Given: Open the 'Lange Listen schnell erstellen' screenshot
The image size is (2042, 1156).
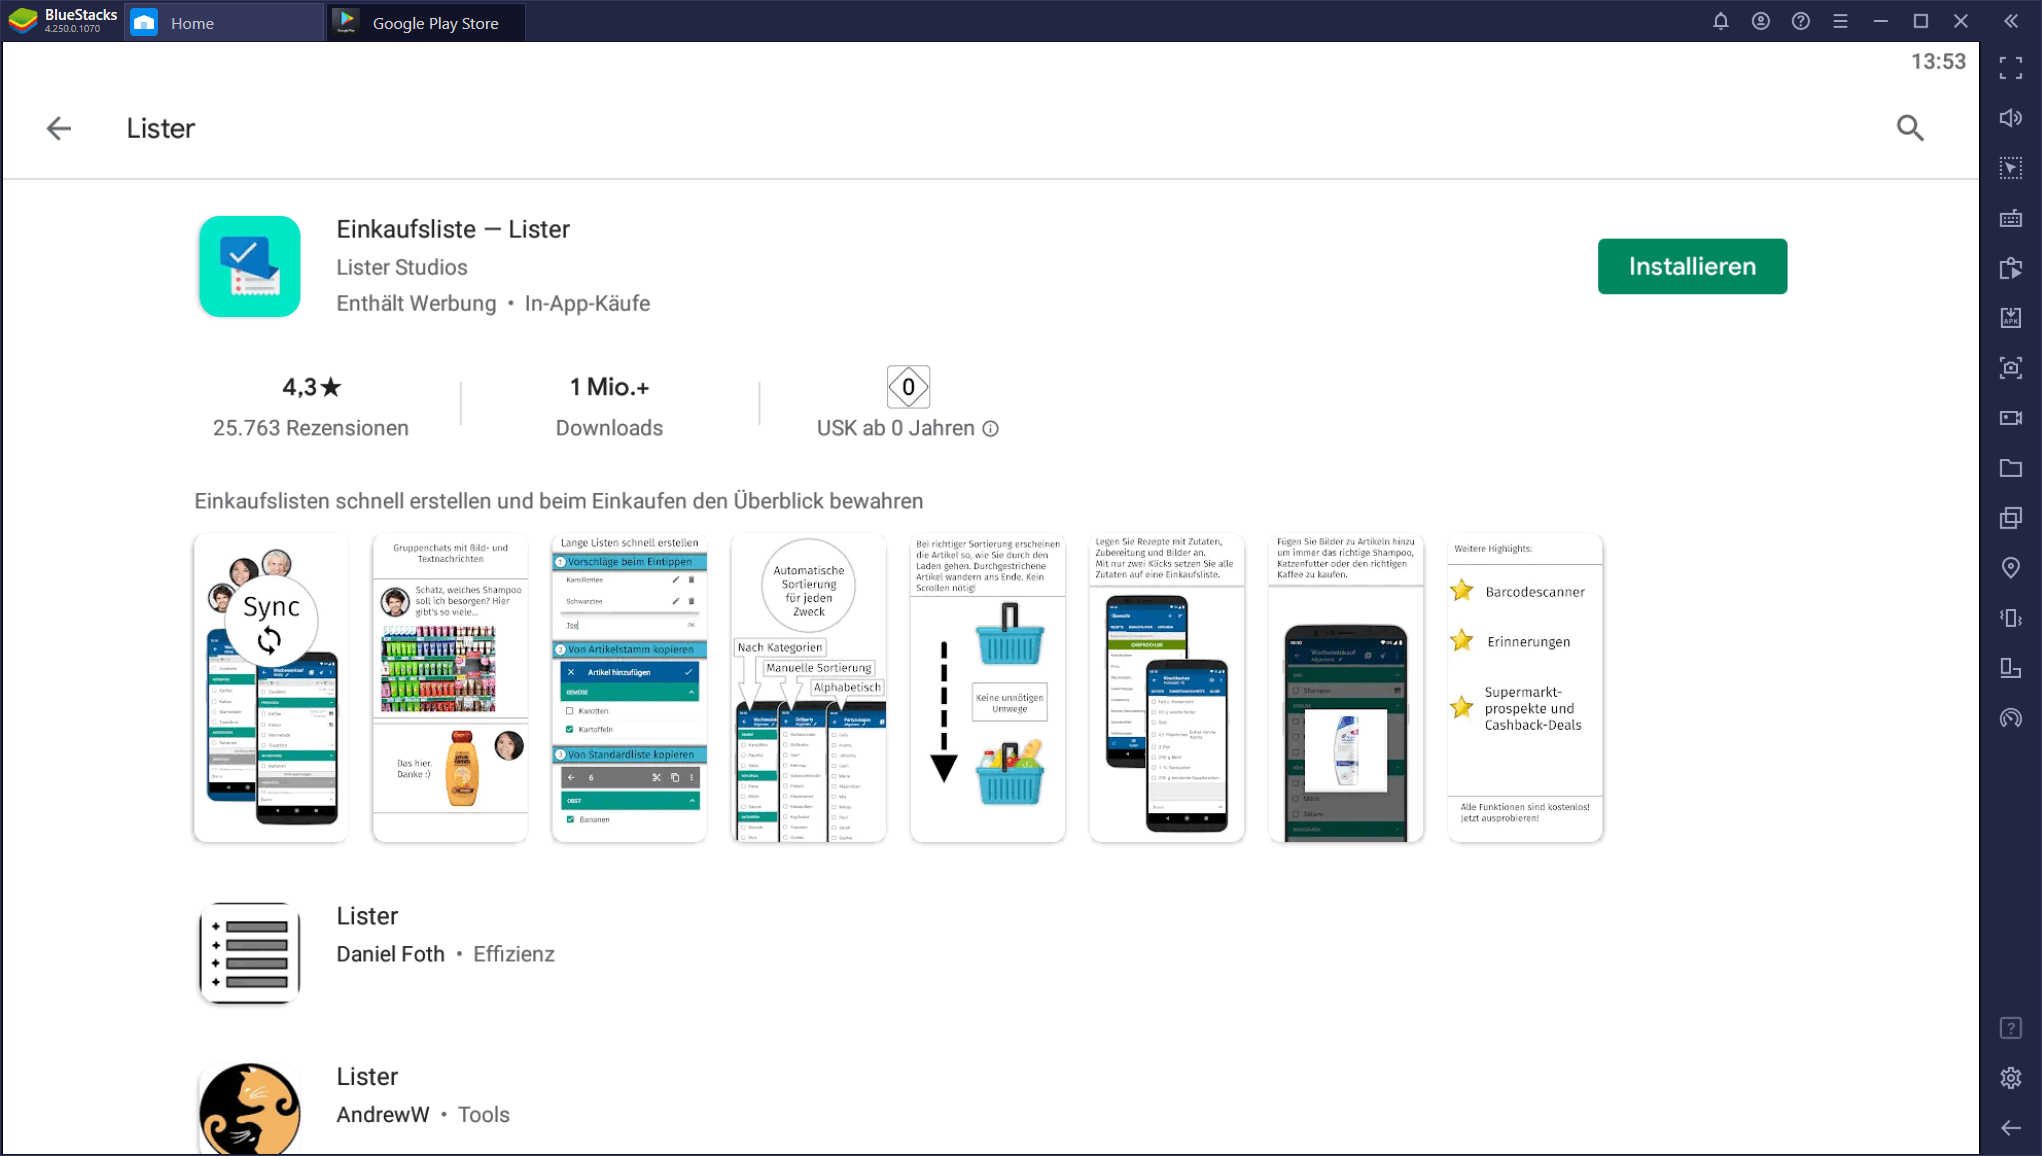Looking at the screenshot, I should [x=629, y=688].
